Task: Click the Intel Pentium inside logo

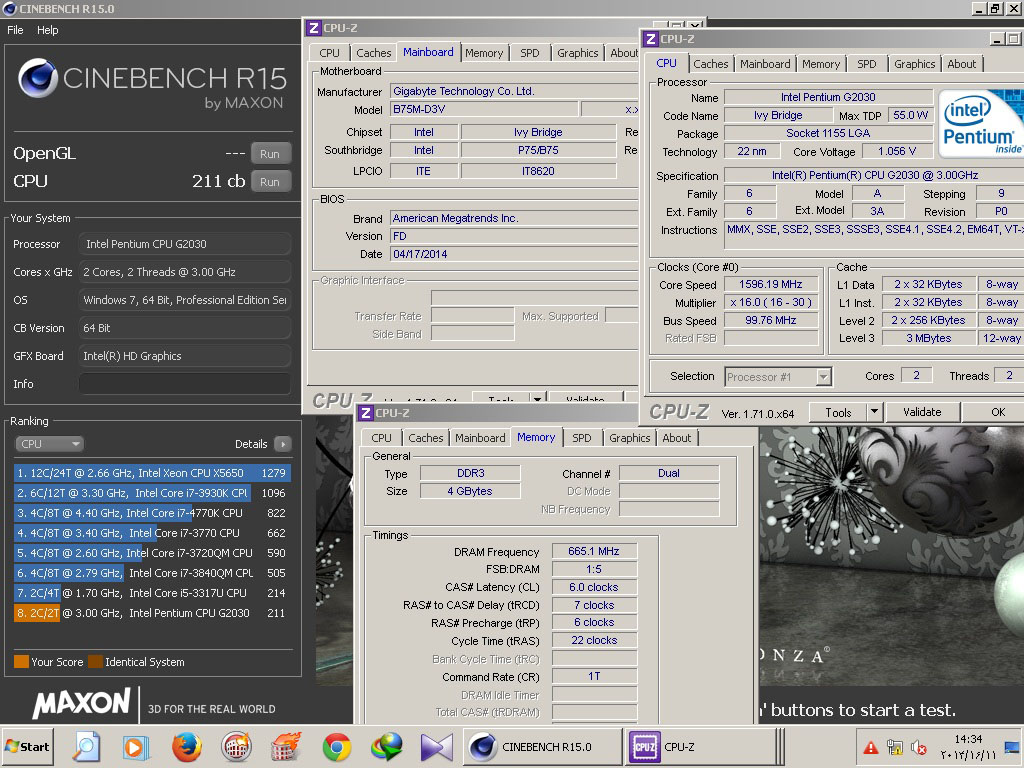Action: tap(980, 124)
